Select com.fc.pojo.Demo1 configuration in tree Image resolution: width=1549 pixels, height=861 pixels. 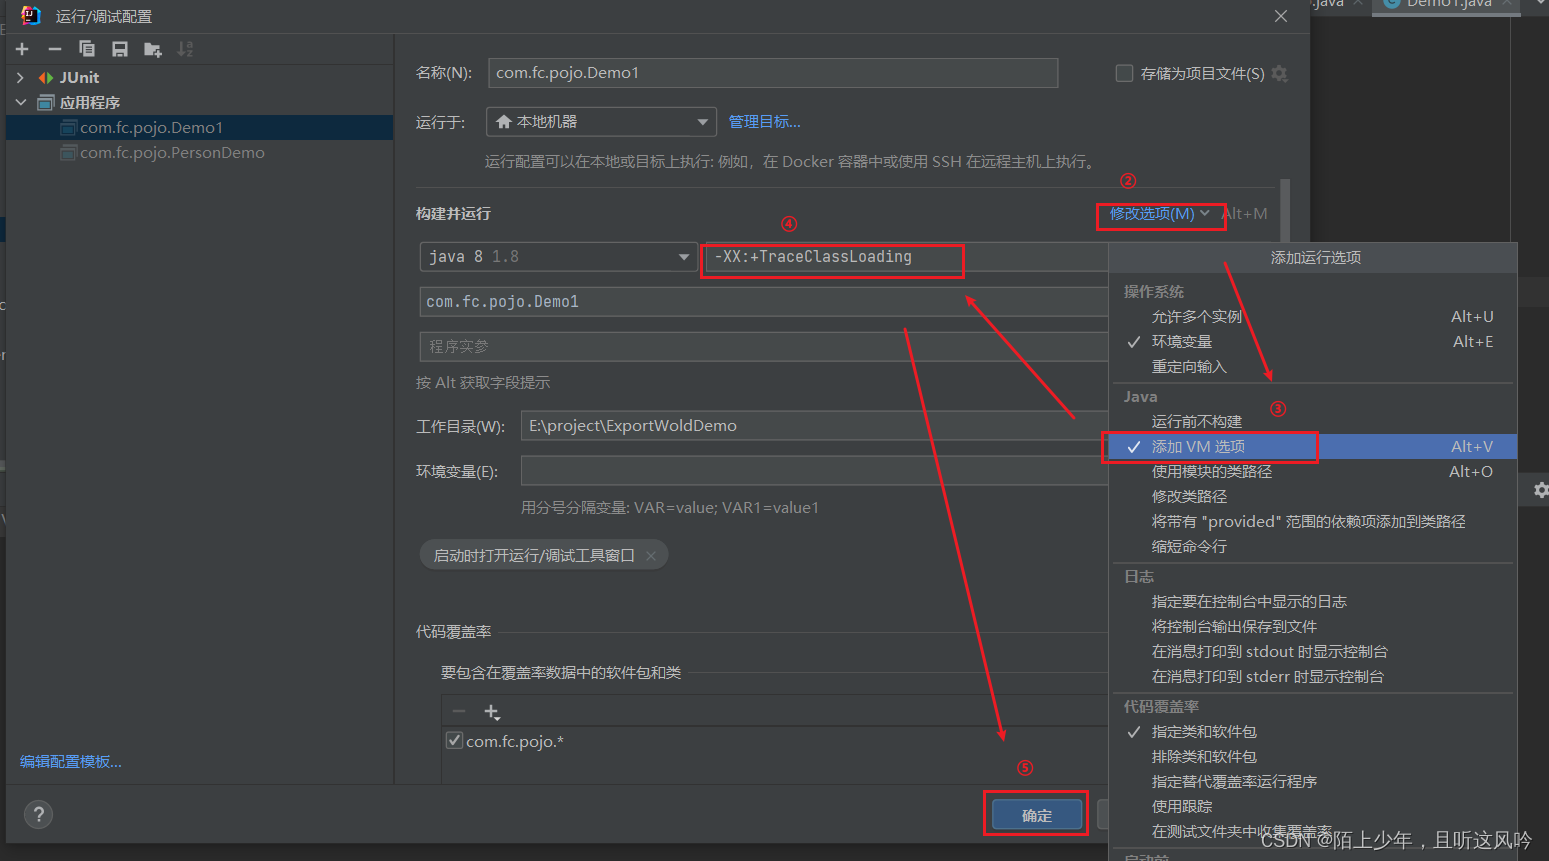pyautogui.click(x=199, y=128)
